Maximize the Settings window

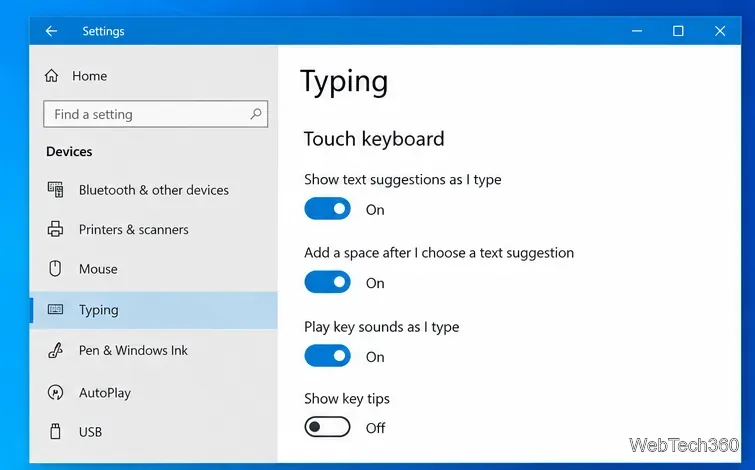[x=678, y=31]
